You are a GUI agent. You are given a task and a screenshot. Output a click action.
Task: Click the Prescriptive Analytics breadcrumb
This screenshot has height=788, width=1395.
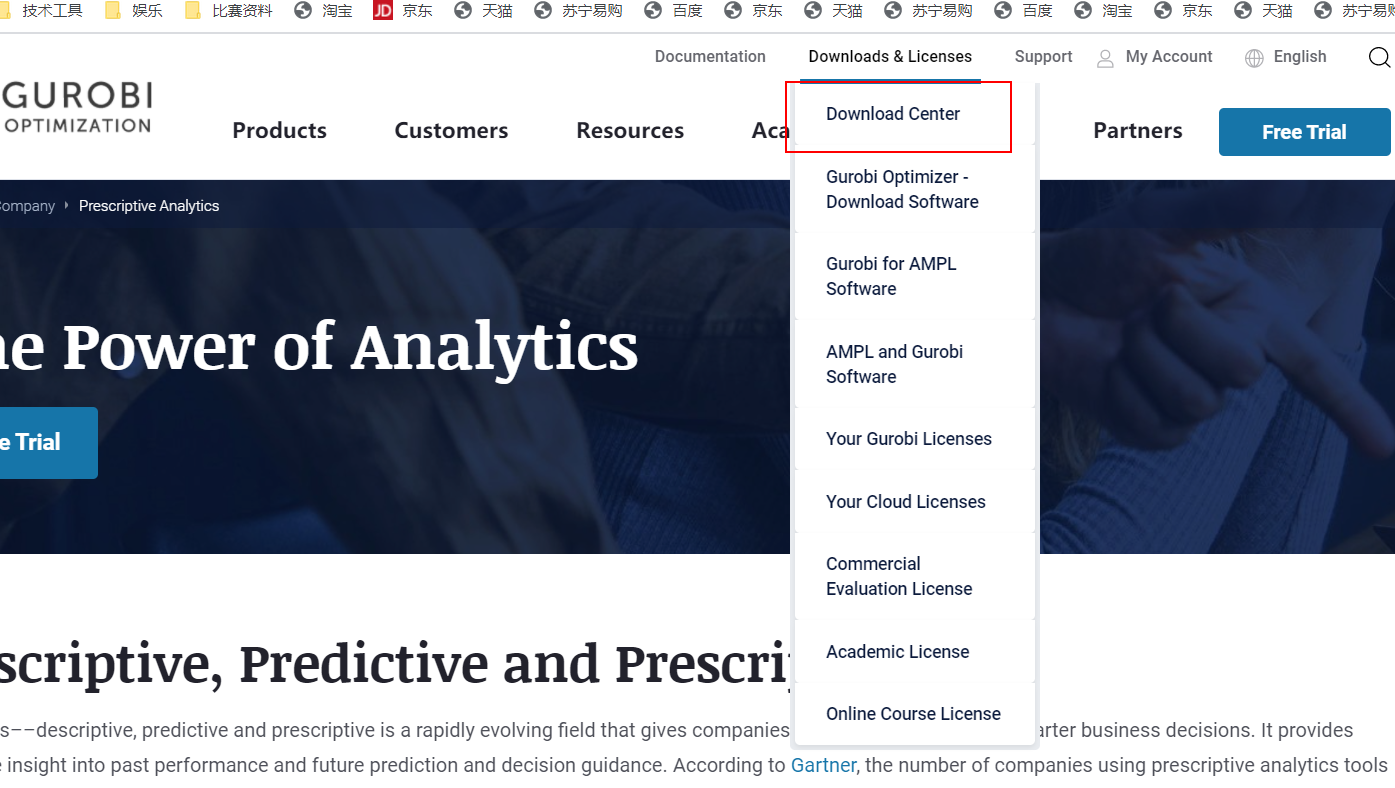tap(149, 206)
